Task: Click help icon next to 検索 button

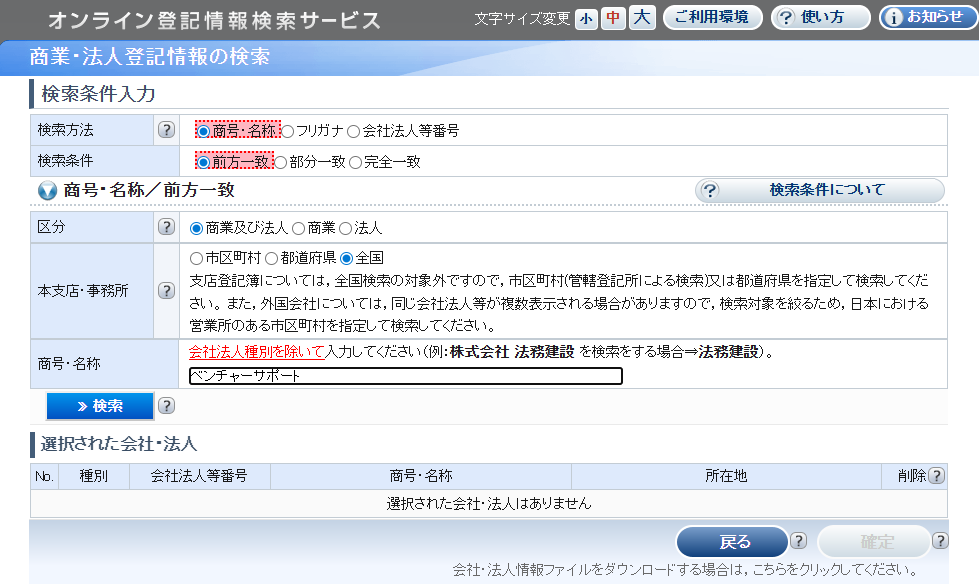Action: (x=166, y=405)
